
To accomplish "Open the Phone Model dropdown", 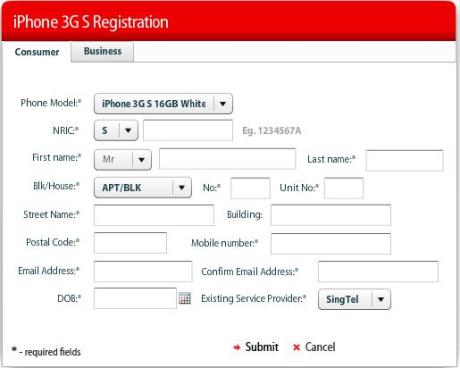I will tap(163, 104).
